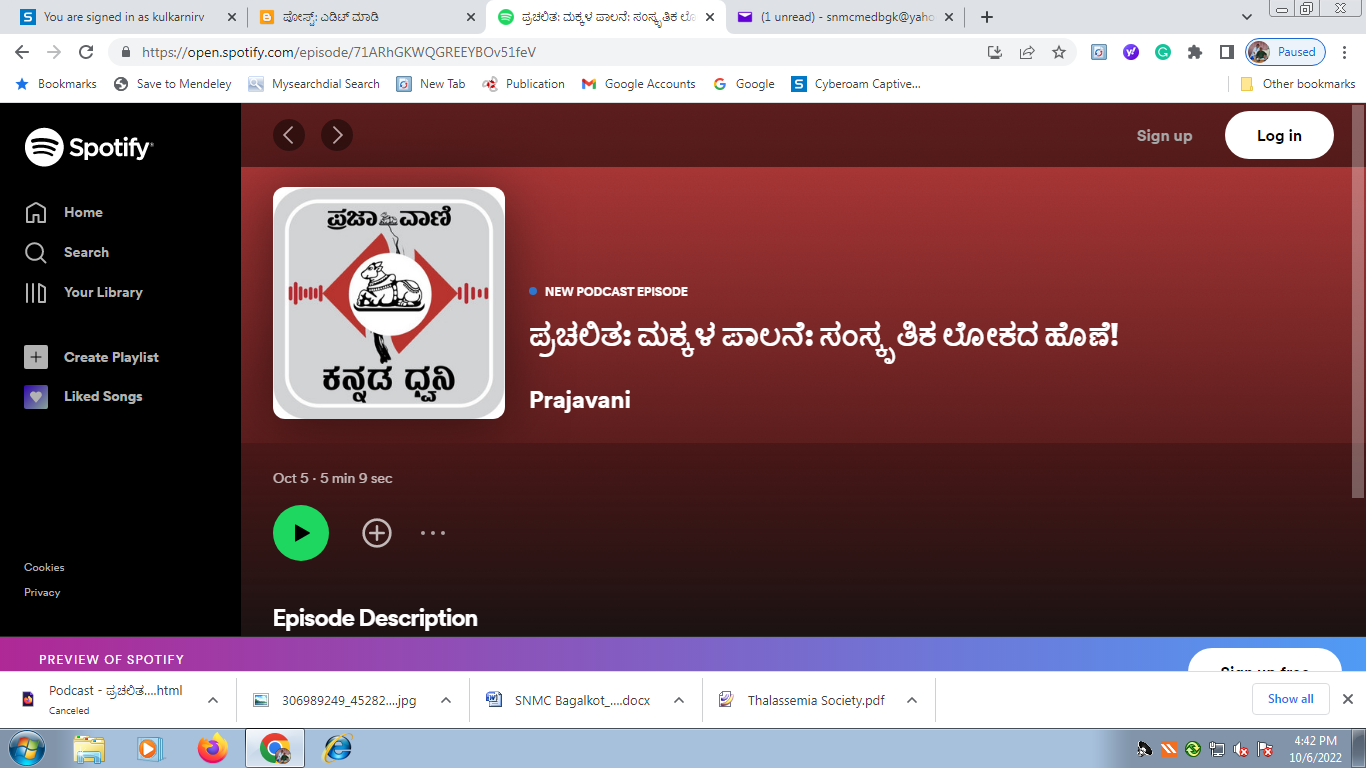Open Your Library in sidebar
The width and height of the screenshot is (1366, 768).
click(84, 292)
